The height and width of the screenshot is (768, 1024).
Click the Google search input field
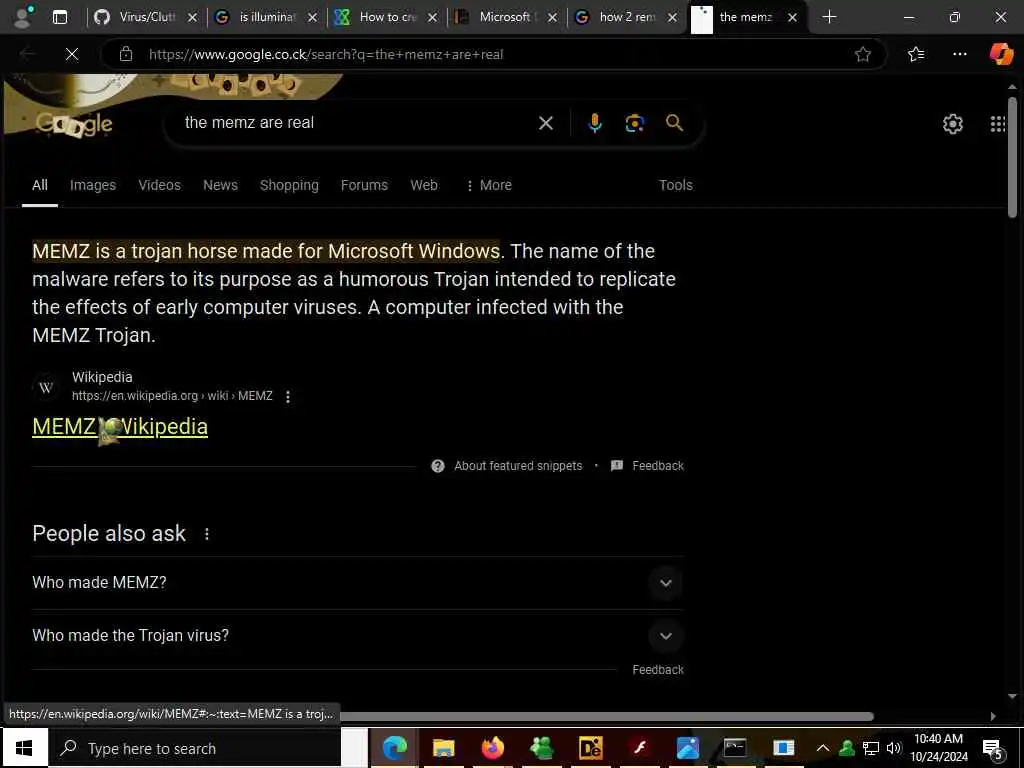pyautogui.click(x=356, y=123)
